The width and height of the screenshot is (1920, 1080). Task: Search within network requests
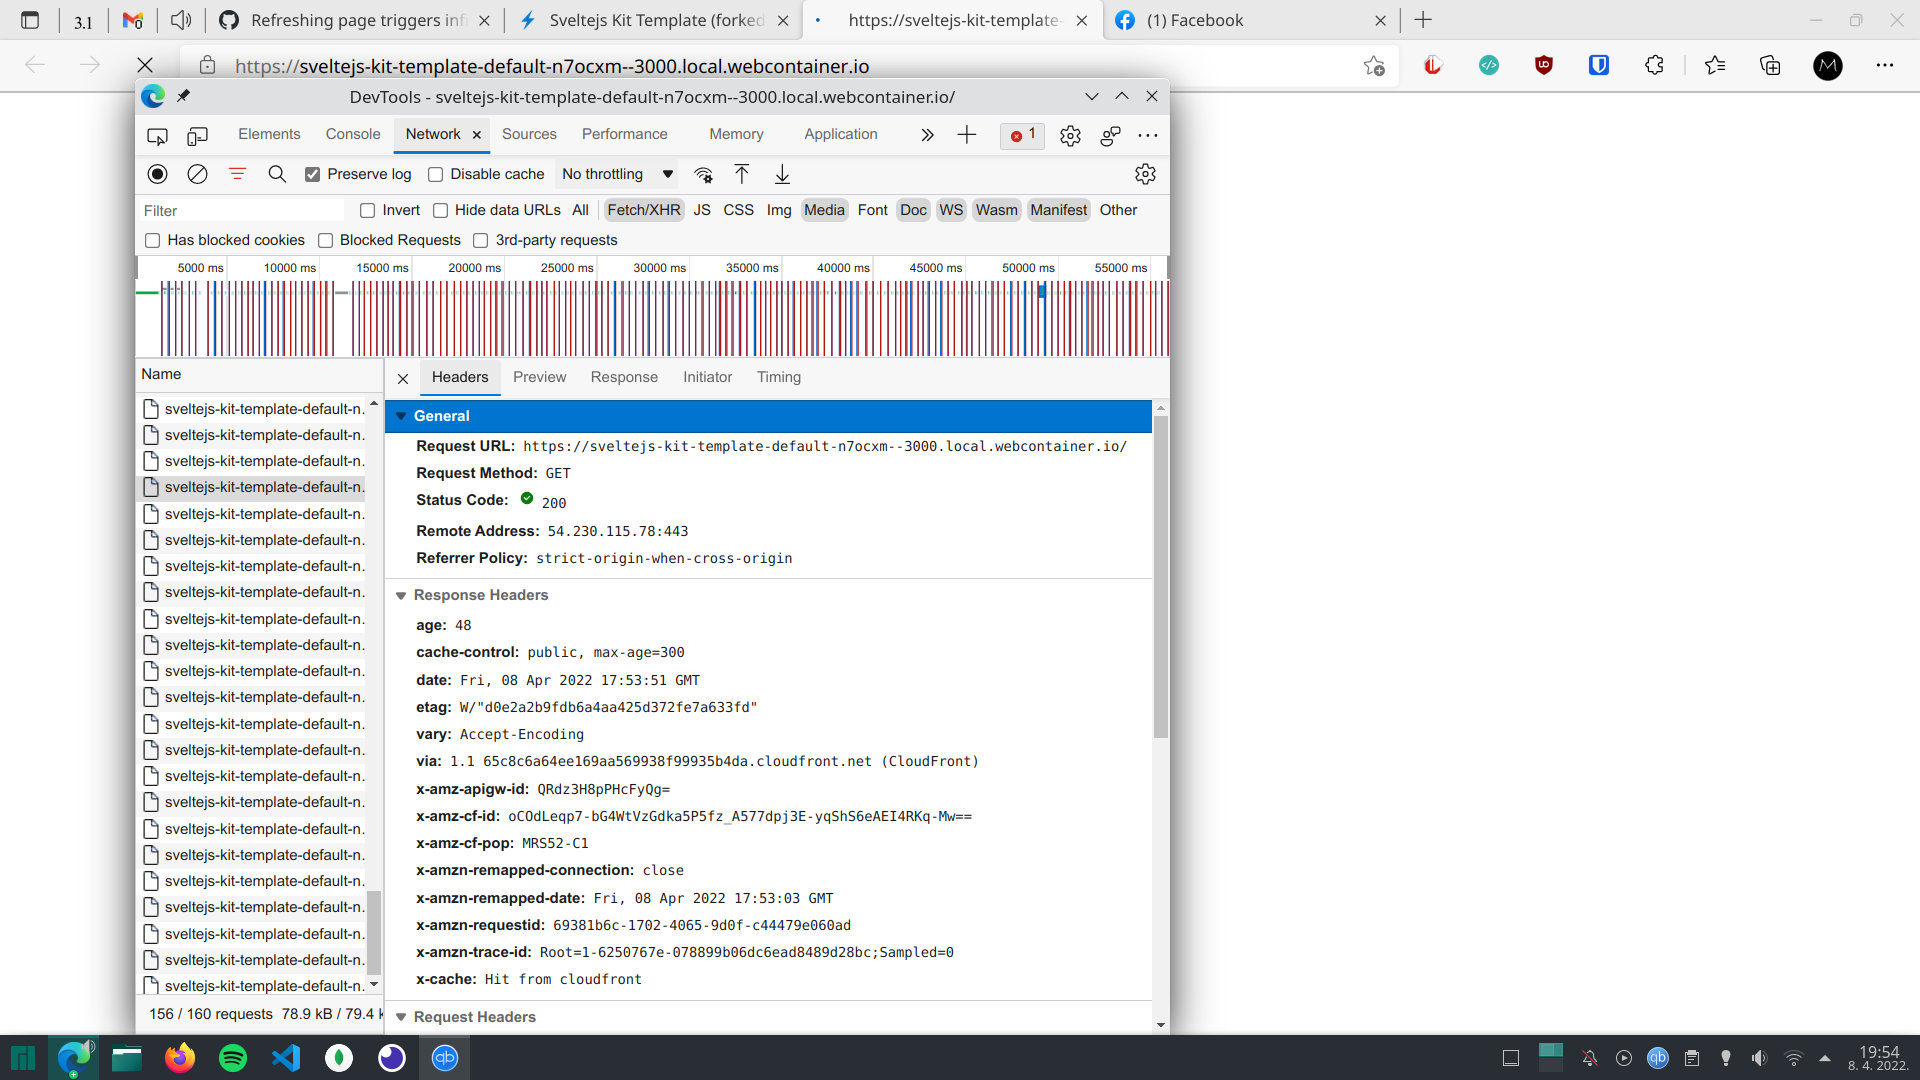point(277,174)
